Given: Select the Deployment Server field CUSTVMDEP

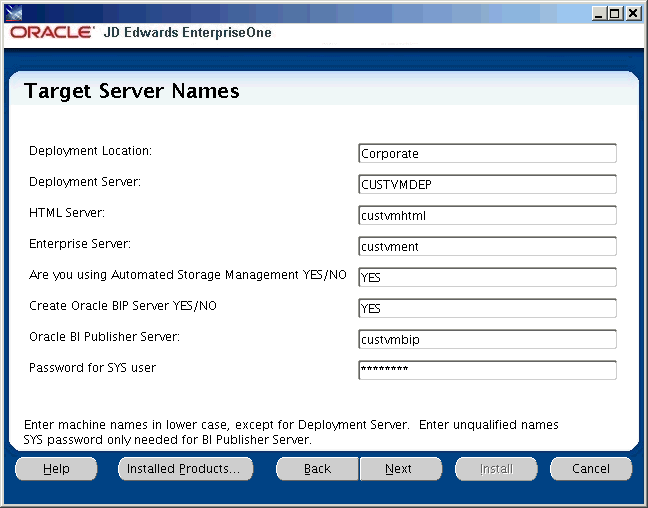Looking at the screenshot, I should click(488, 184).
